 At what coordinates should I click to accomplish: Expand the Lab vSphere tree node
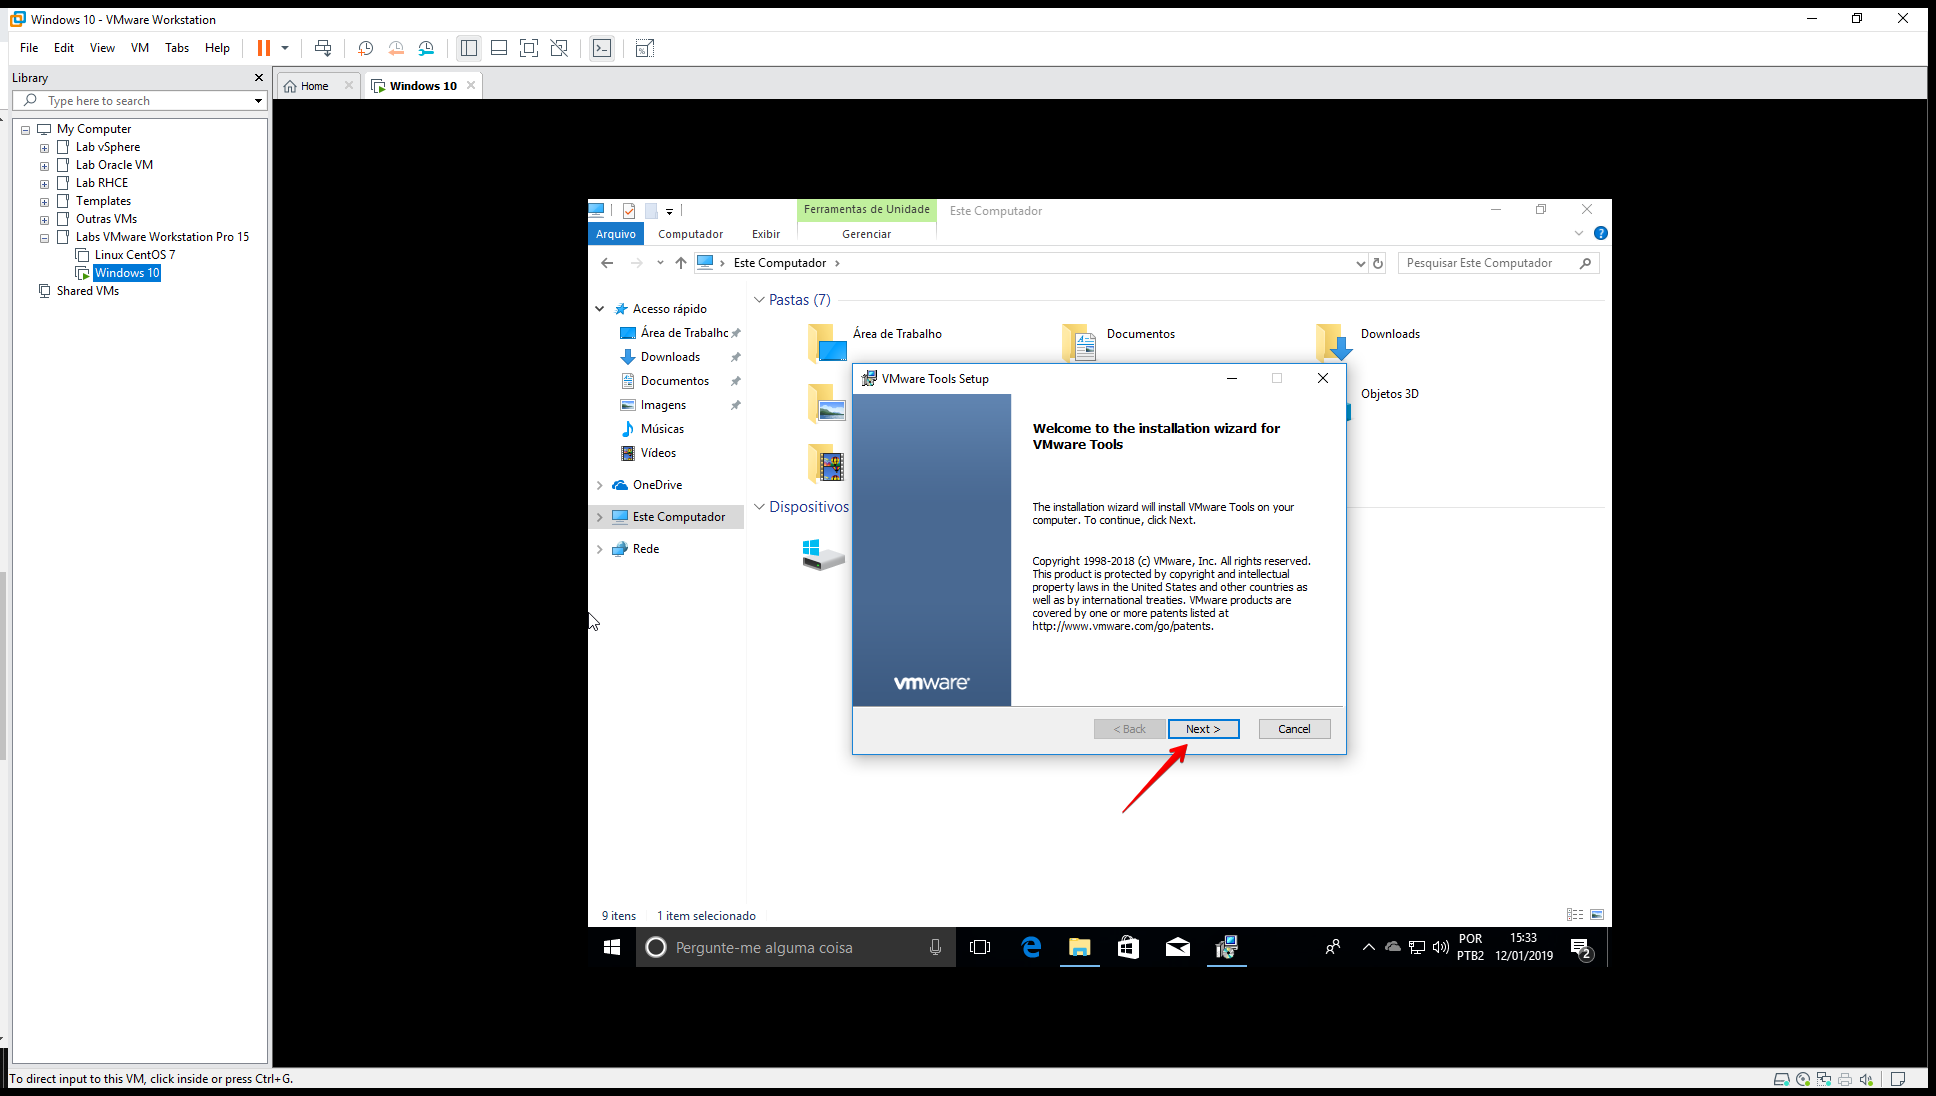click(44, 148)
